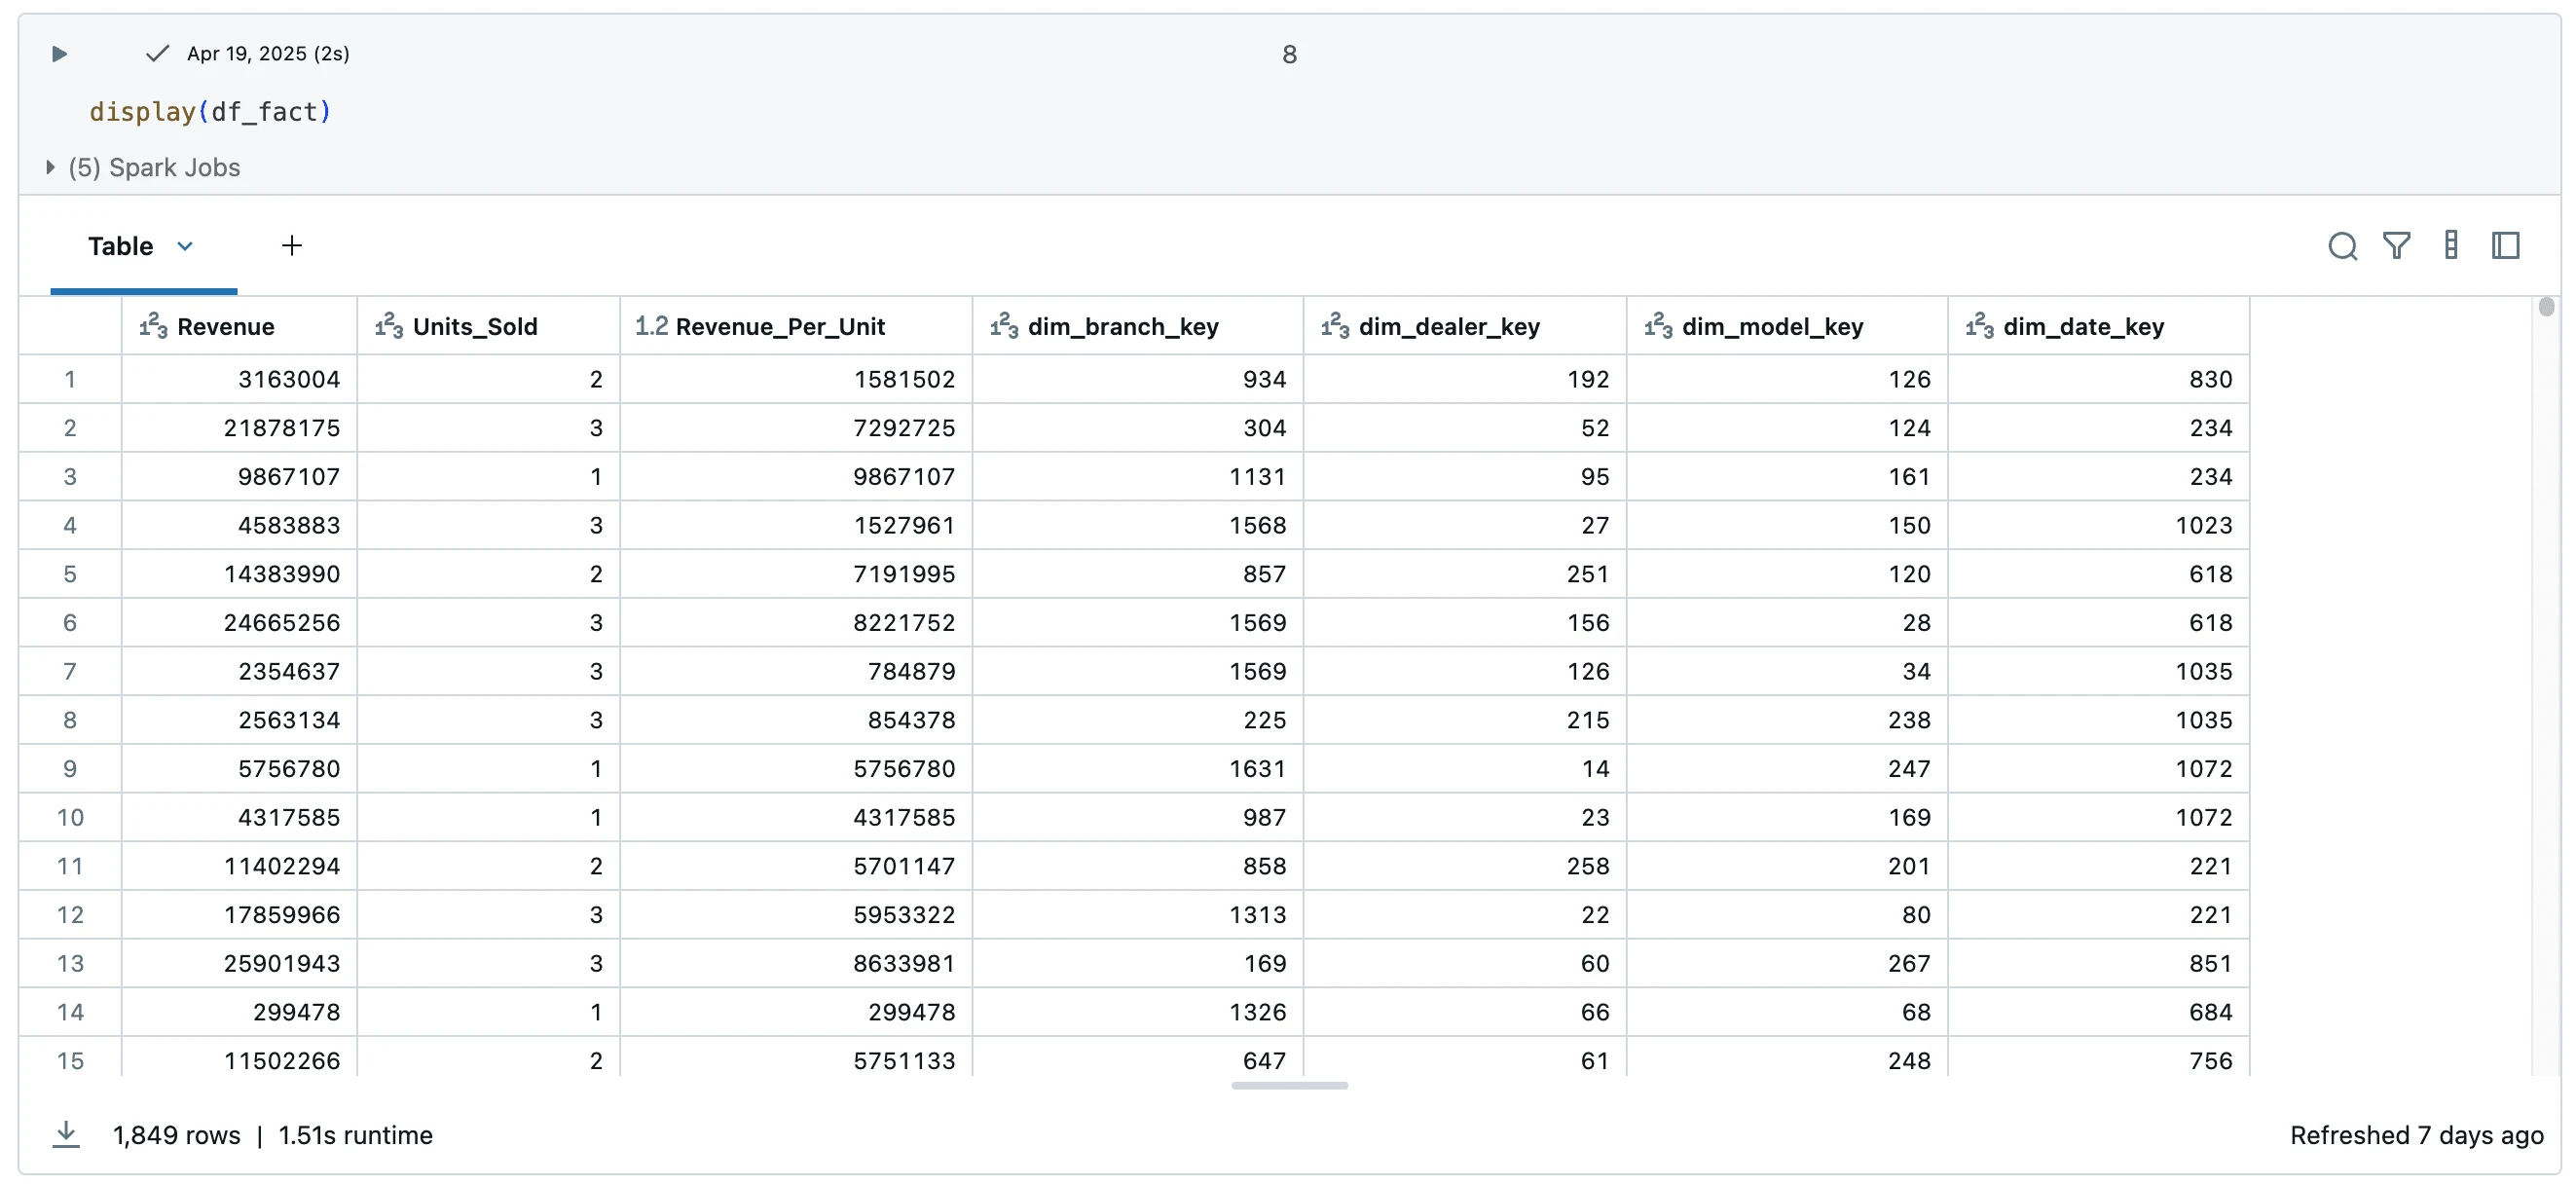
Task: Open the vertical dots table options menu
Action: pyautogui.click(x=2450, y=246)
